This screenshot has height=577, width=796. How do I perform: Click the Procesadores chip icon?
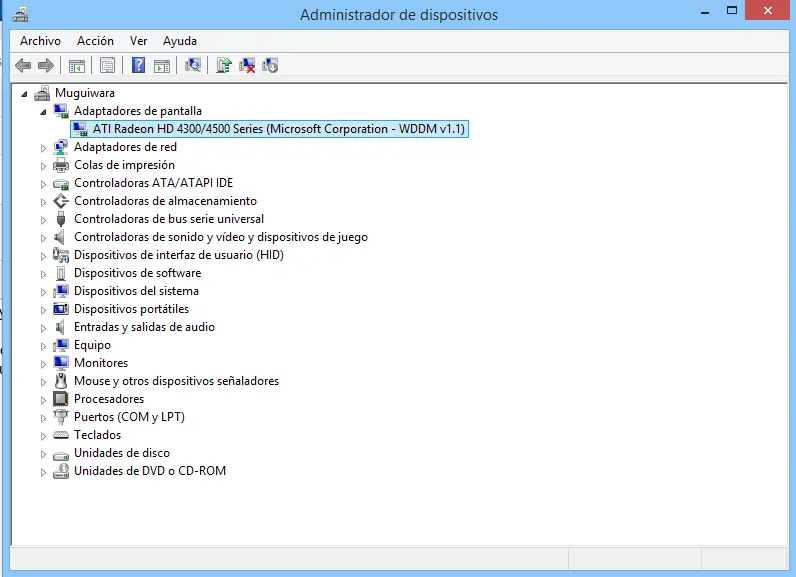pyautogui.click(x=61, y=399)
